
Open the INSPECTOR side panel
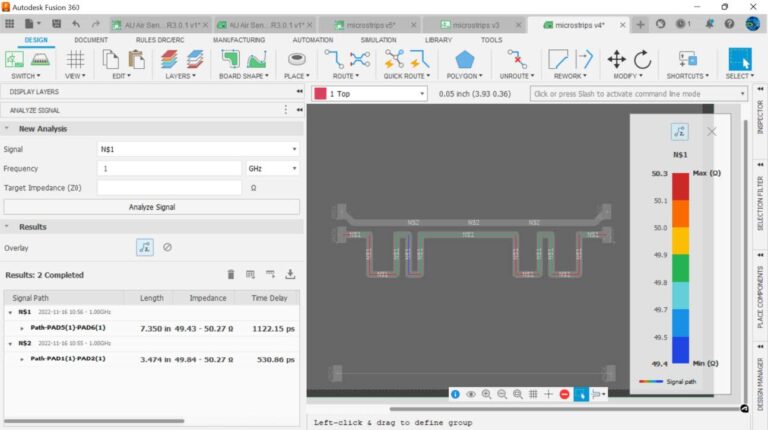pyautogui.click(x=760, y=116)
